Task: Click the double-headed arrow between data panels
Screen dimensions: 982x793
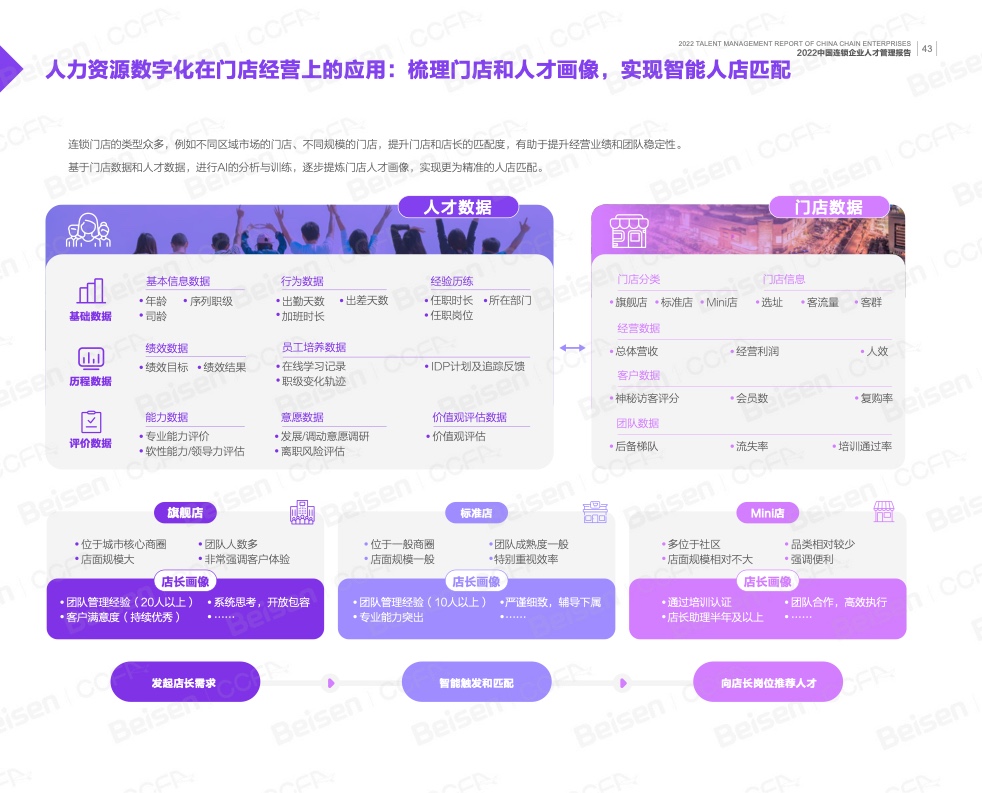Action: click(572, 348)
